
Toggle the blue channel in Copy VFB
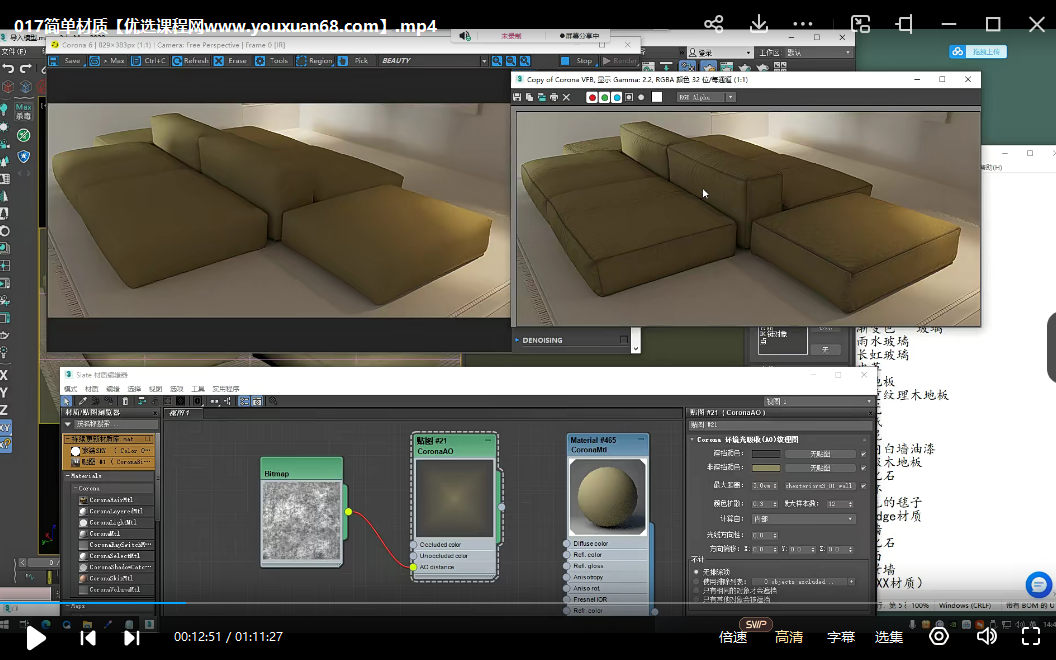[616, 97]
